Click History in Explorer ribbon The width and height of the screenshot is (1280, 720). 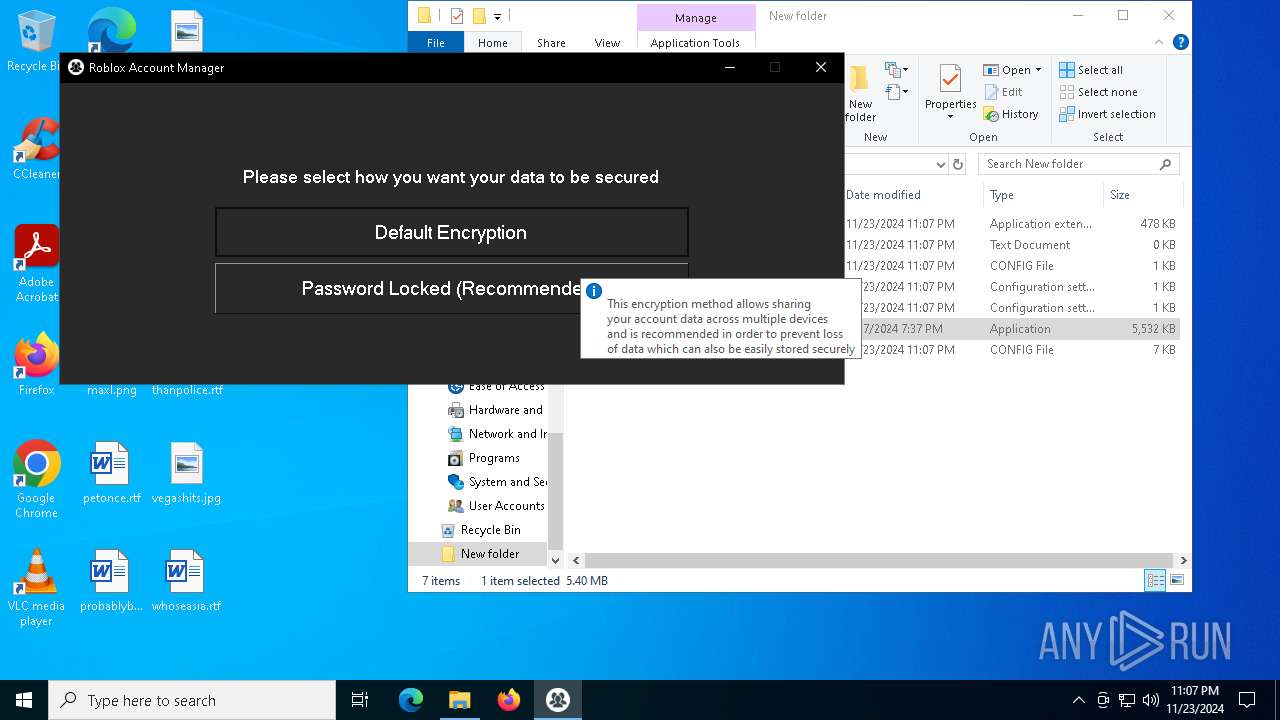1011,114
